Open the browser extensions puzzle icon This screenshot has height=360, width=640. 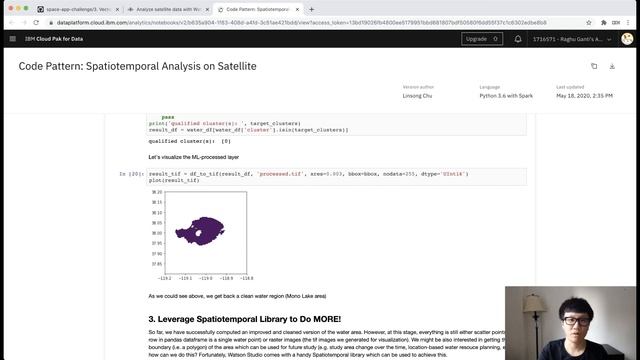click(603, 22)
